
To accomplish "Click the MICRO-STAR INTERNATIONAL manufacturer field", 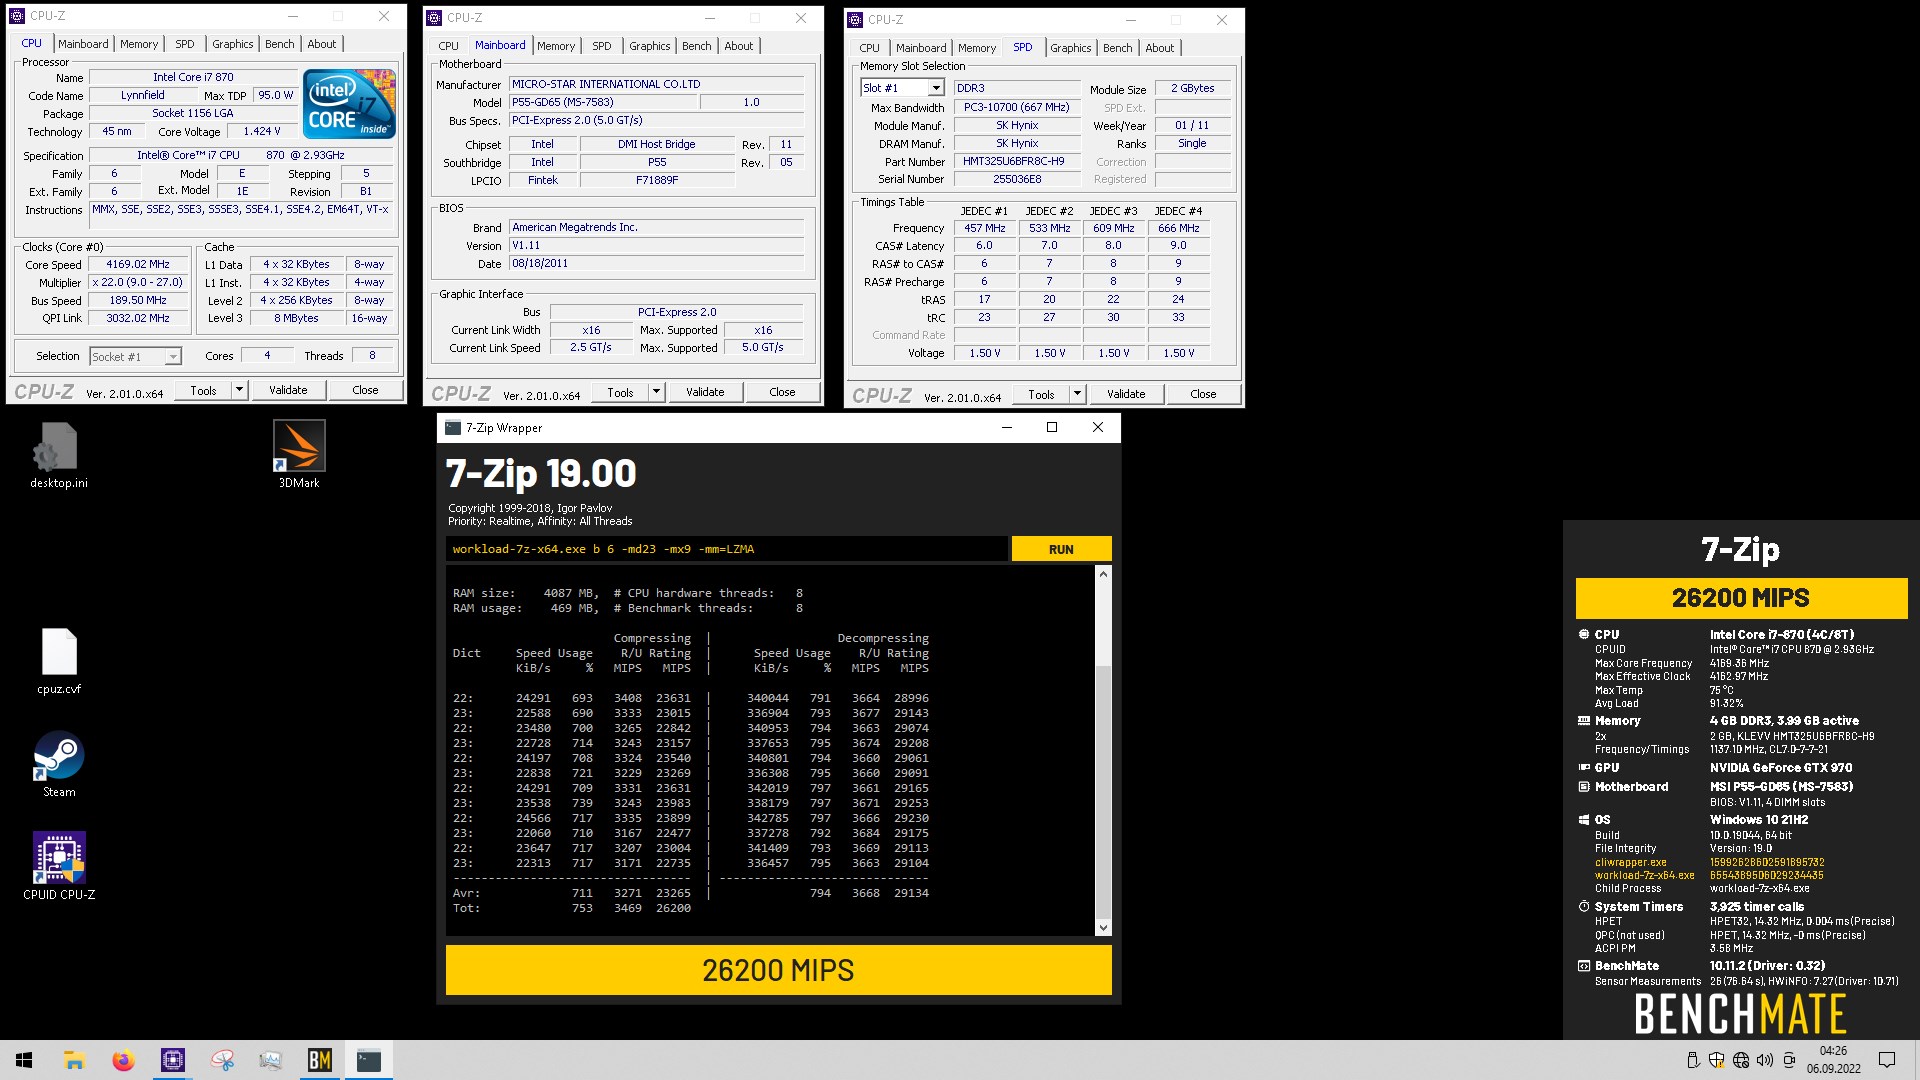I will tap(657, 84).
